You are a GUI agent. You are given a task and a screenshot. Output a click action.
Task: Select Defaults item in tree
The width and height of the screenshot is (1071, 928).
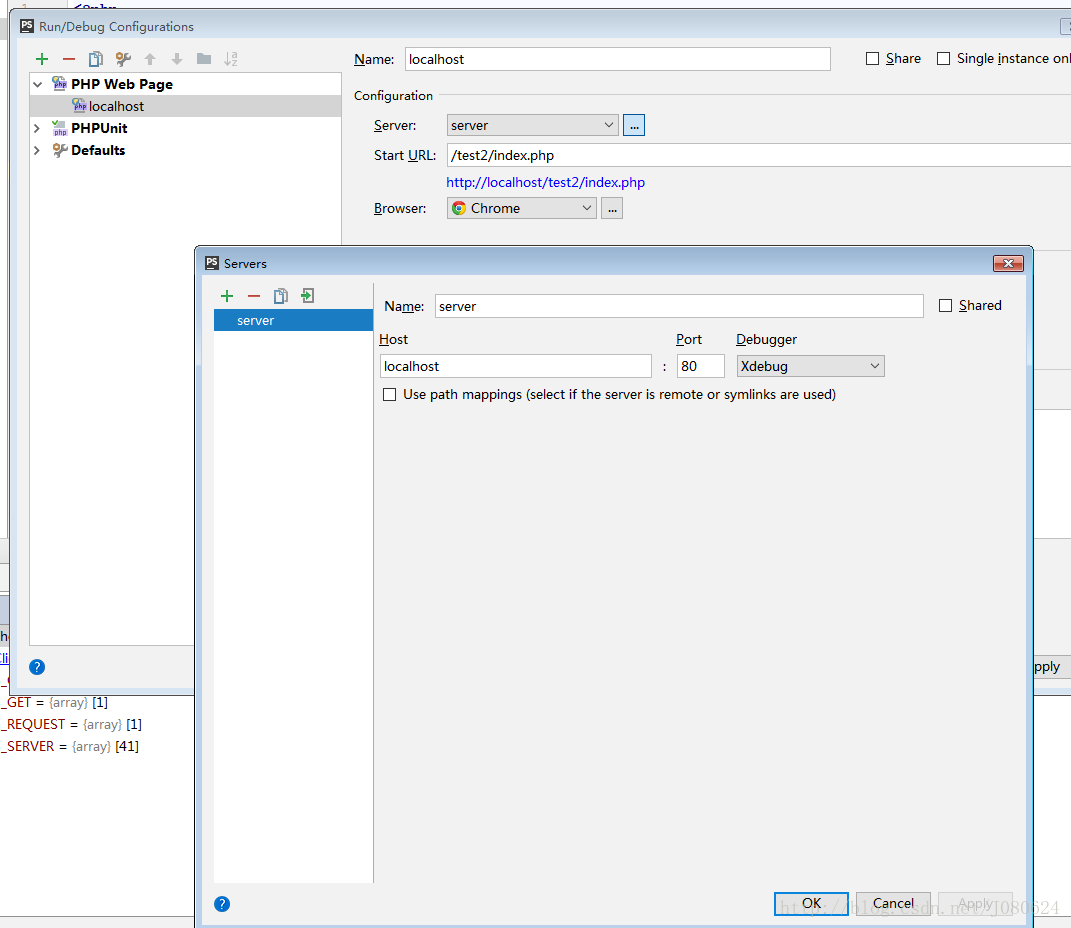click(98, 150)
